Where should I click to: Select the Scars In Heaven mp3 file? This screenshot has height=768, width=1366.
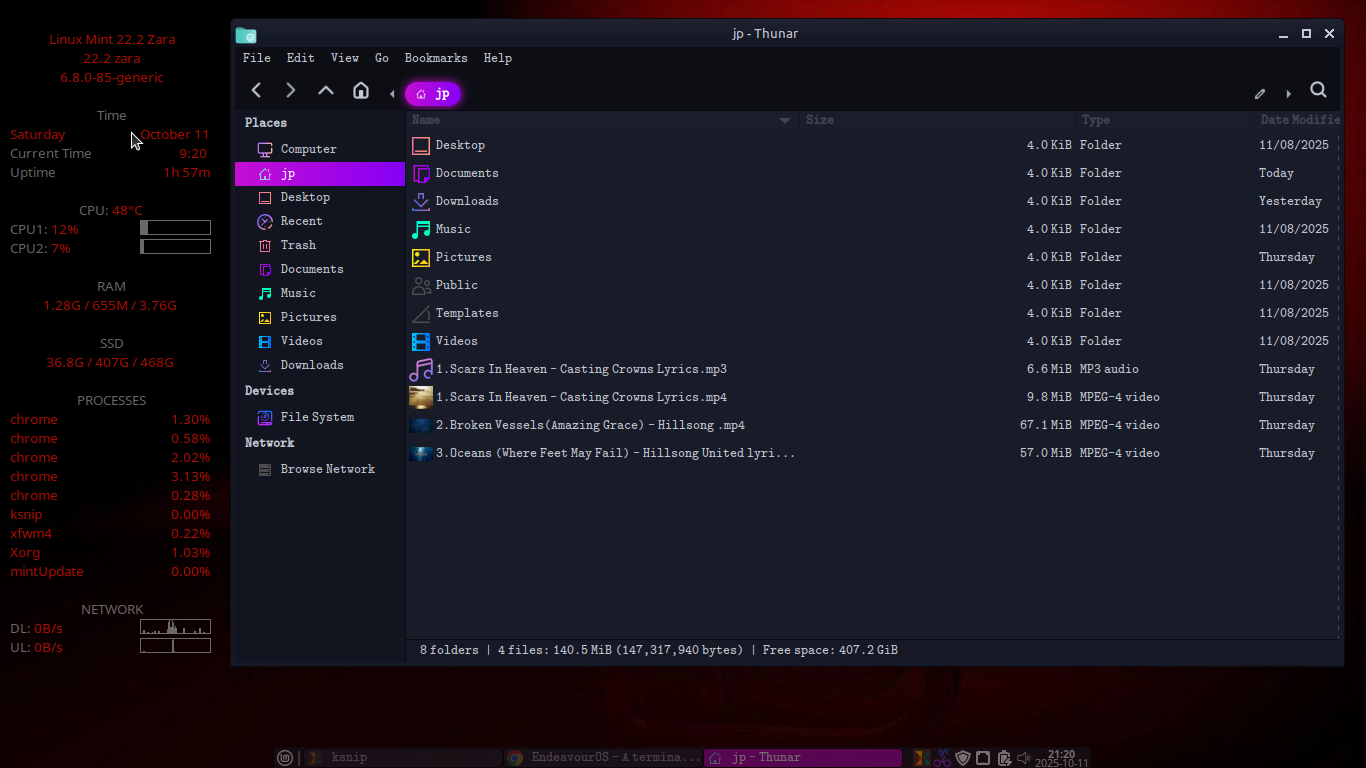point(581,369)
